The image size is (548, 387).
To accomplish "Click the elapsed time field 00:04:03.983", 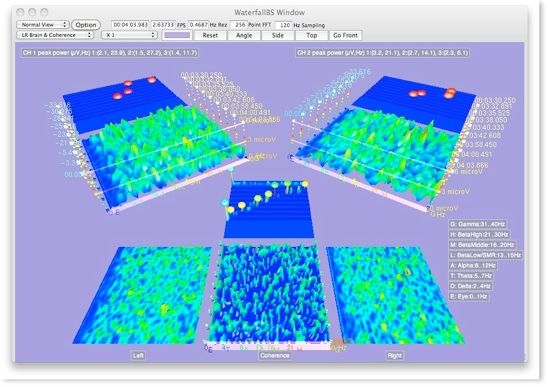I will tap(130, 25).
